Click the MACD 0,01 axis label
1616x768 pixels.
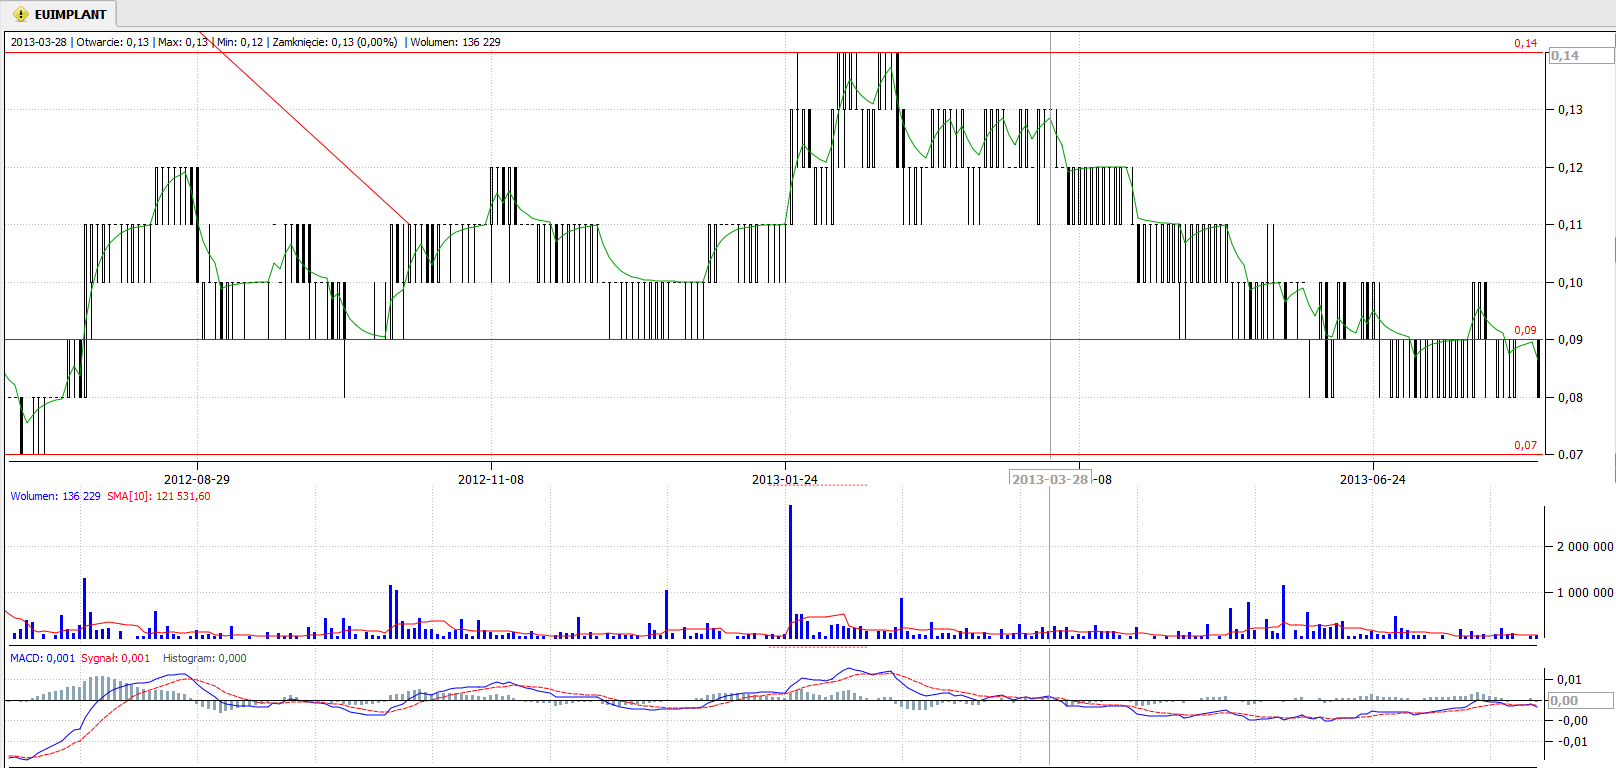1572,680
